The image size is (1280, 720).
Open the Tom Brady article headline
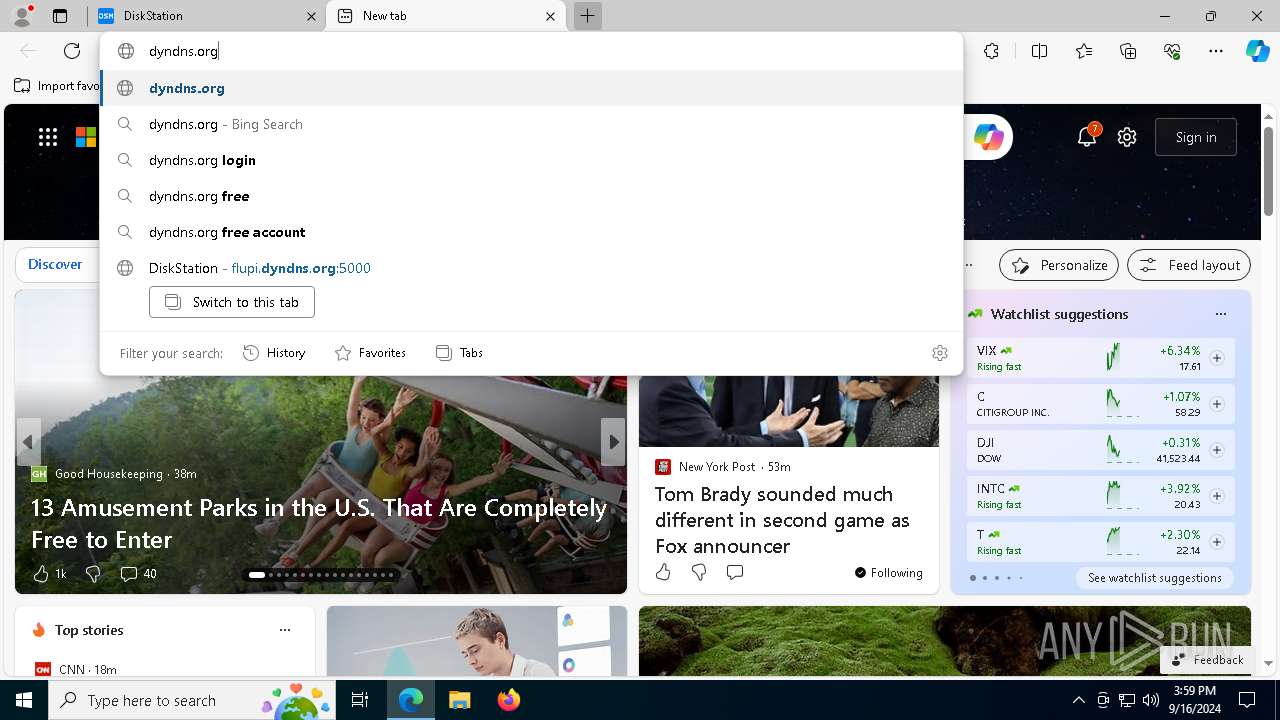click(783, 520)
